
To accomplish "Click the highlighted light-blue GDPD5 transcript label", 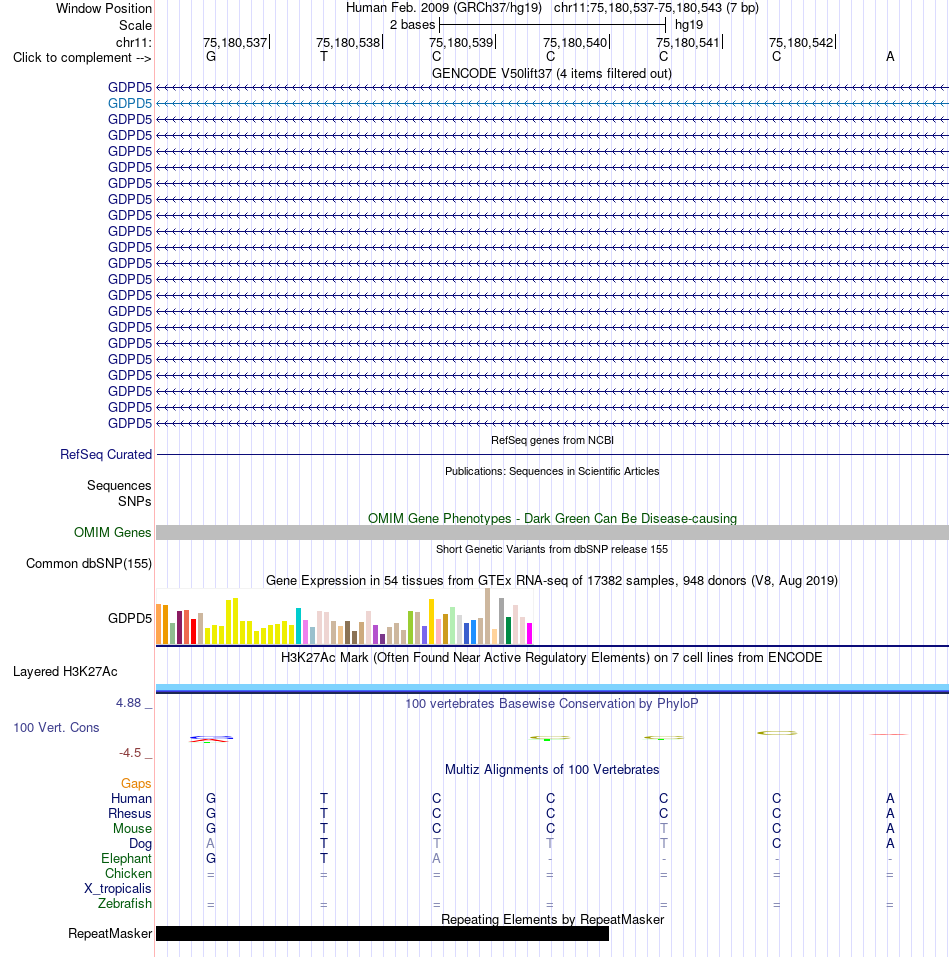I will 129,104.
